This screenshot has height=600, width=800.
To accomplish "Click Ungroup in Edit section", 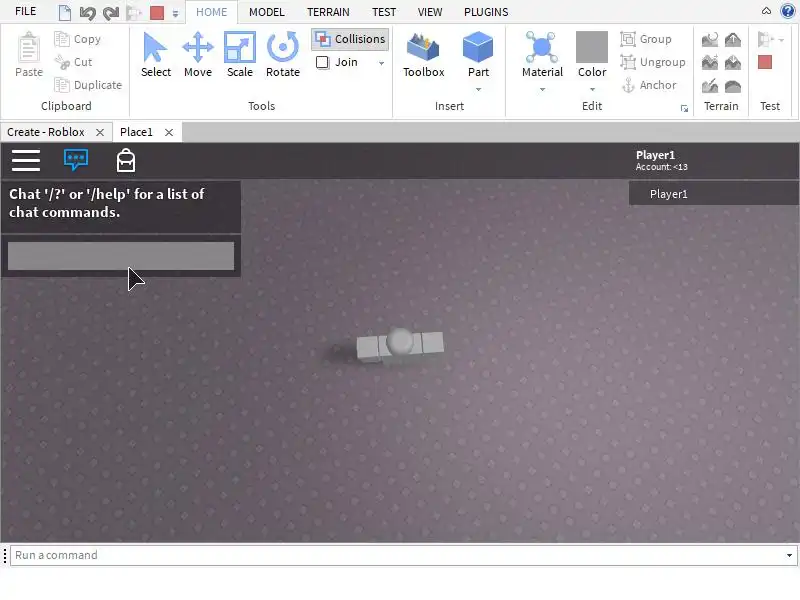I will (x=653, y=62).
